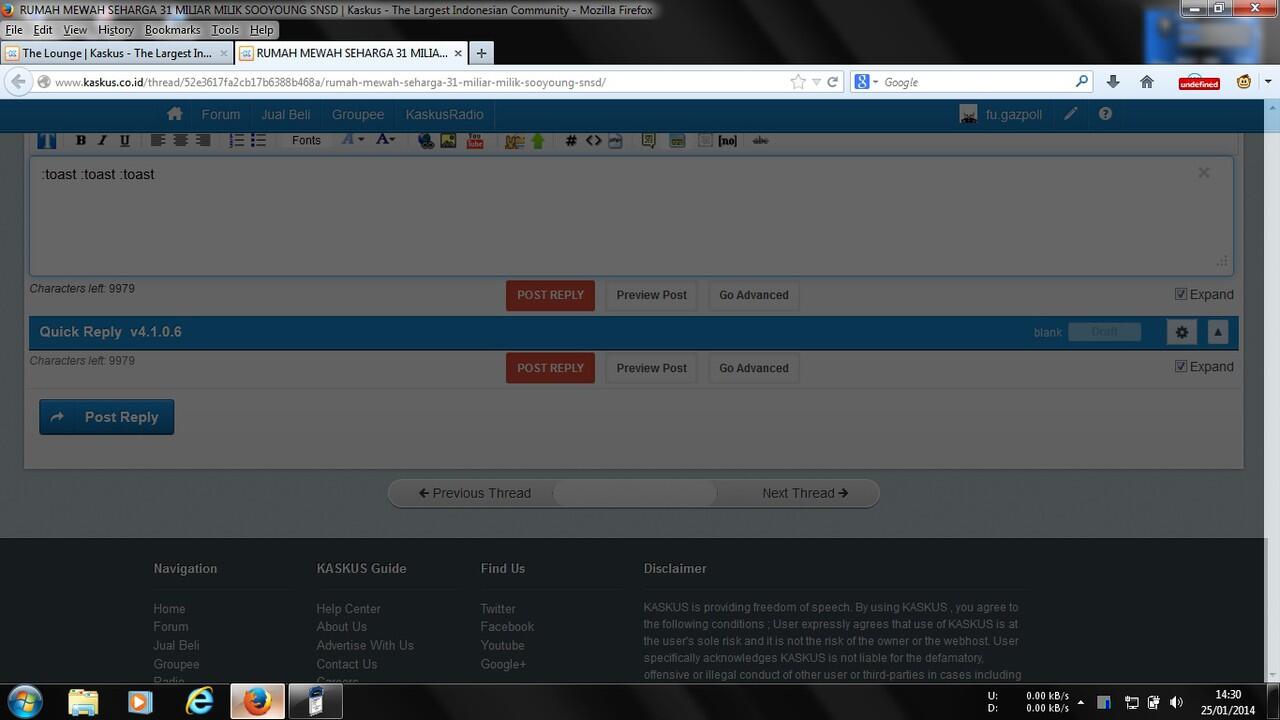
Task: Open the Fonts dropdown
Action: point(306,141)
